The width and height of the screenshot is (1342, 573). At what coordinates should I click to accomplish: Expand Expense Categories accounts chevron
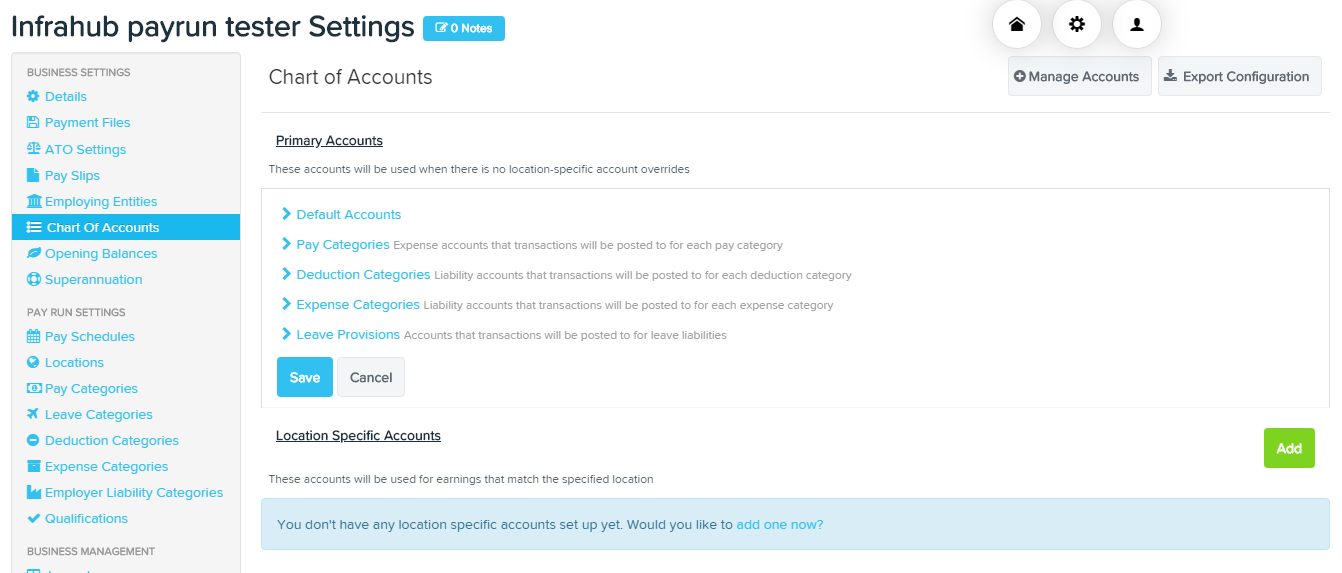[286, 304]
